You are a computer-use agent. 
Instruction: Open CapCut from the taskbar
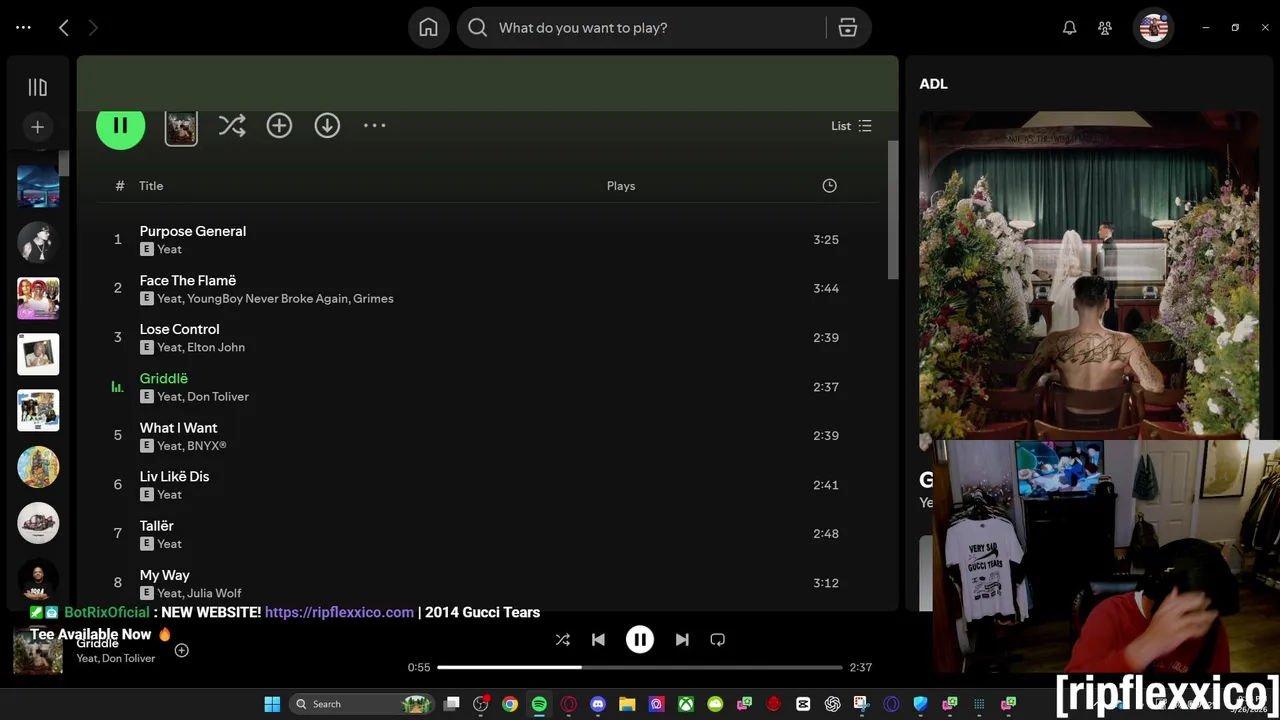803,704
